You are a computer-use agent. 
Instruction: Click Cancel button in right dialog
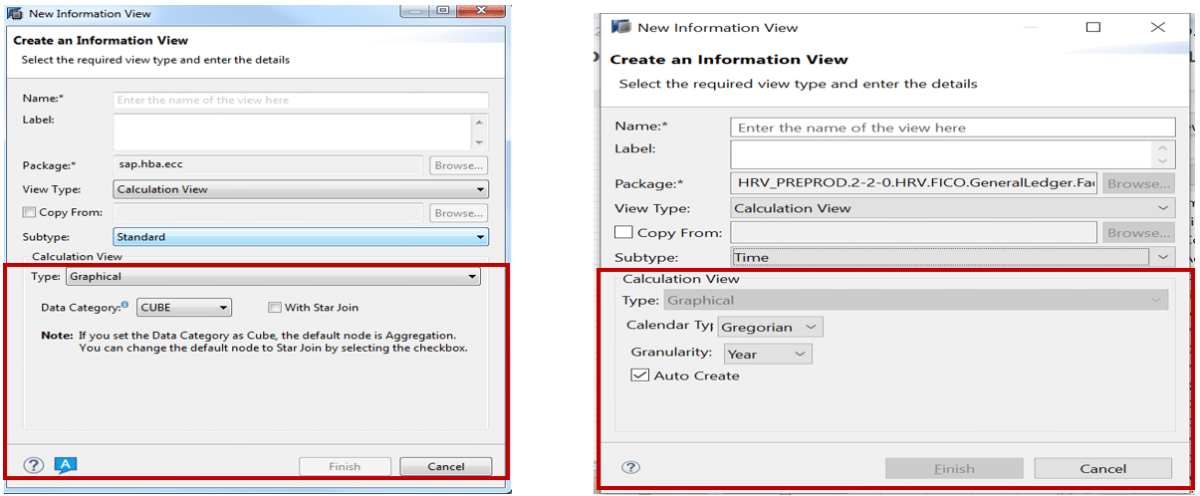coord(1103,468)
